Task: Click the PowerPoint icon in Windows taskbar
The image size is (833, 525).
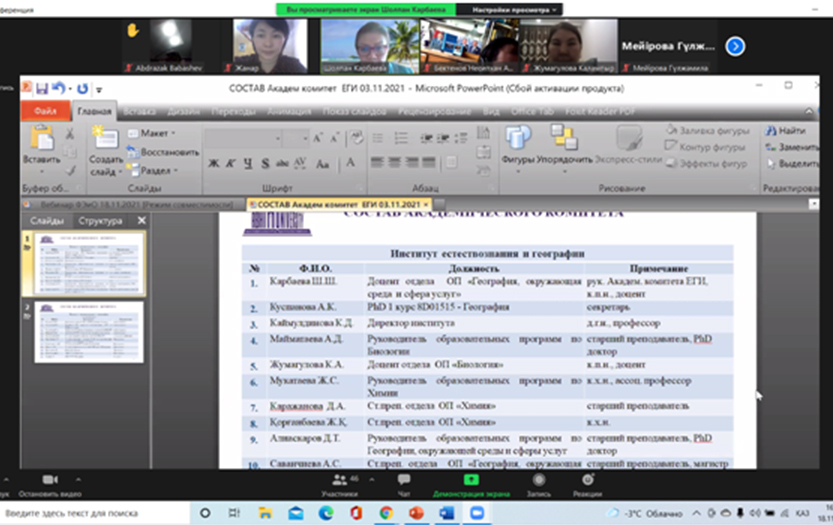Action: click(x=416, y=512)
